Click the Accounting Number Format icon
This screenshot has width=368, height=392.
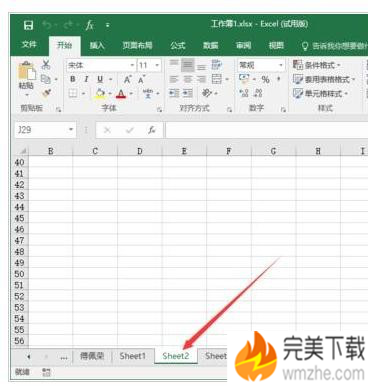(244, 79)
